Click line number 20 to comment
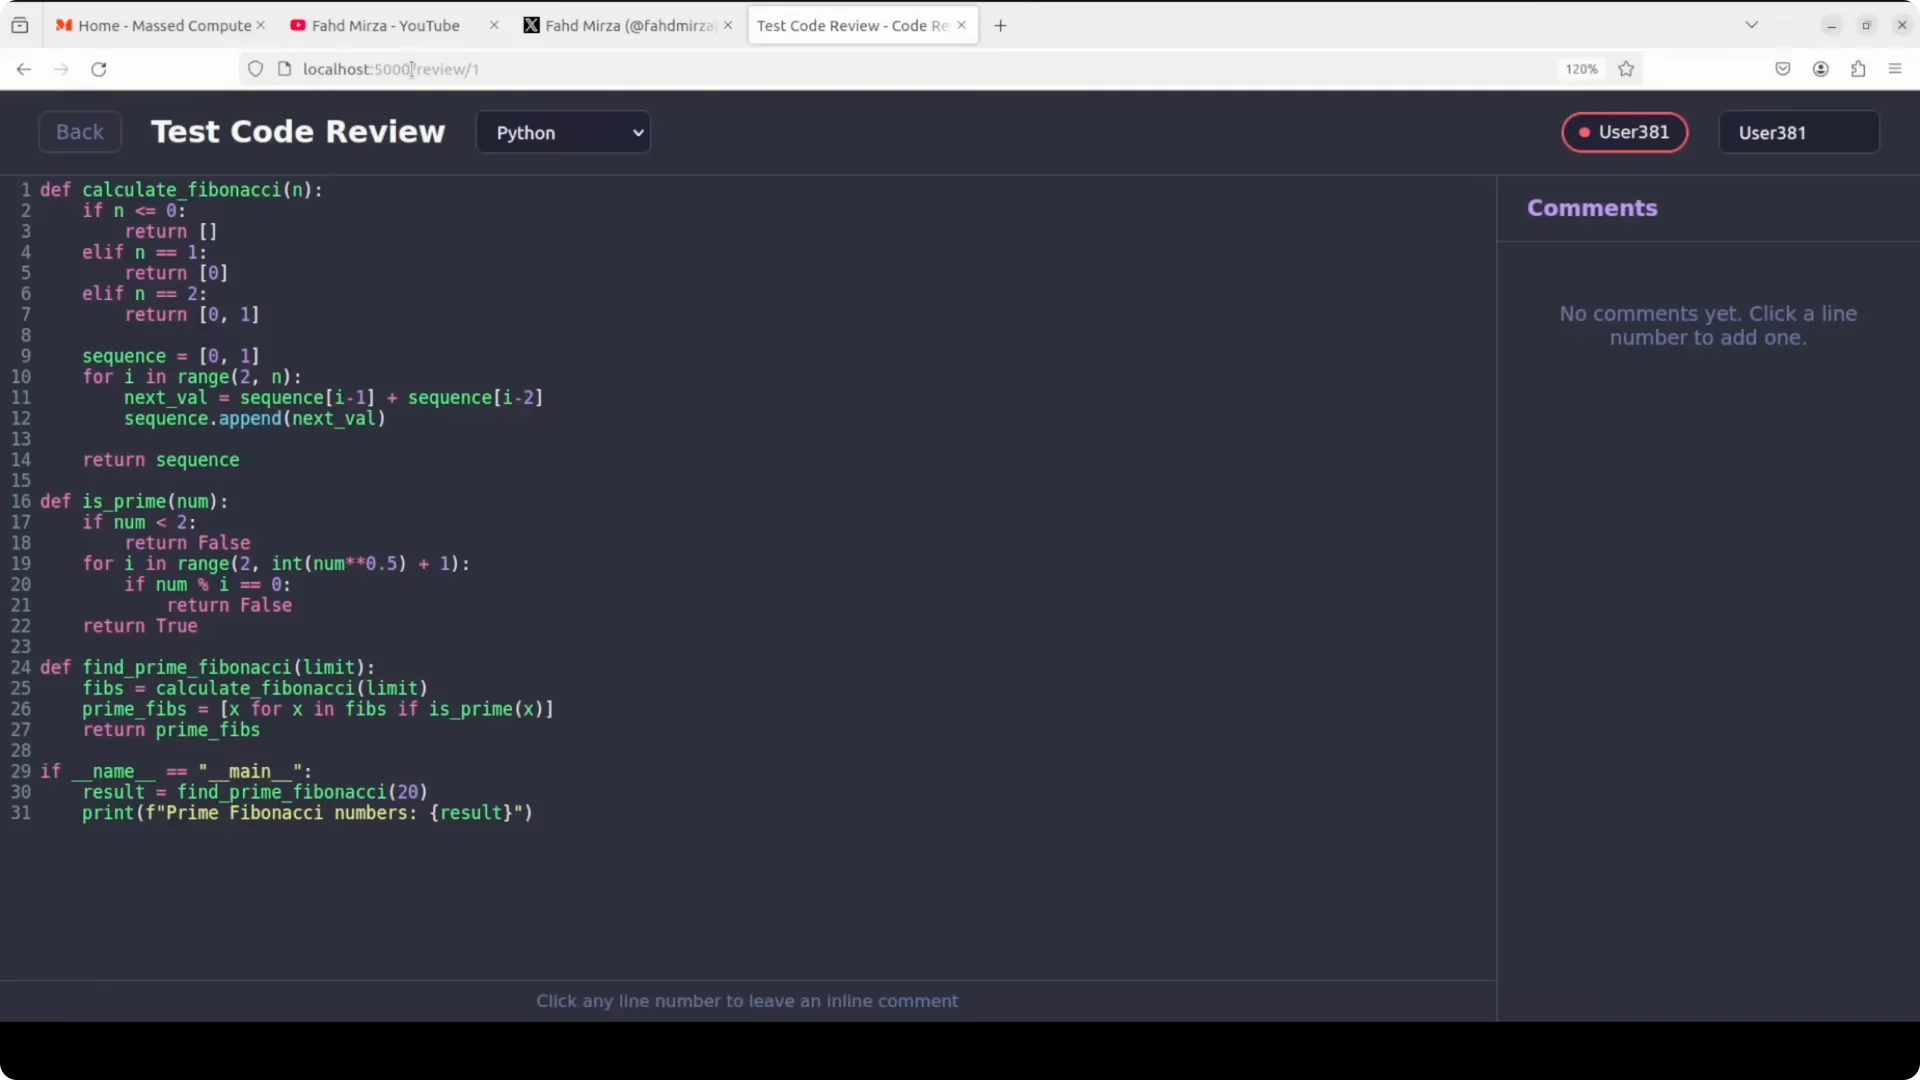This screenshot has width=1920, height=1080. click(x=21, y=585)
